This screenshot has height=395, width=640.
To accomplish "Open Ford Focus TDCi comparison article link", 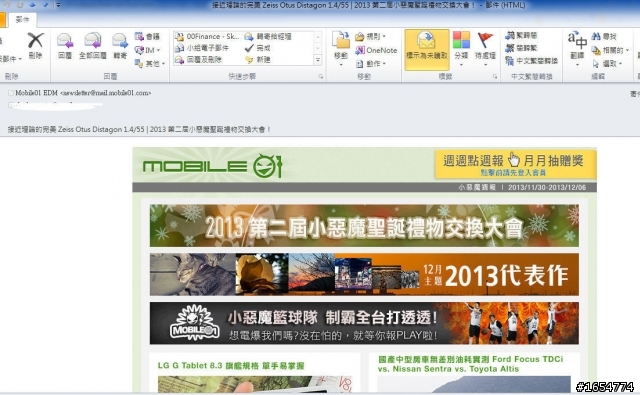I will point(471,364).
